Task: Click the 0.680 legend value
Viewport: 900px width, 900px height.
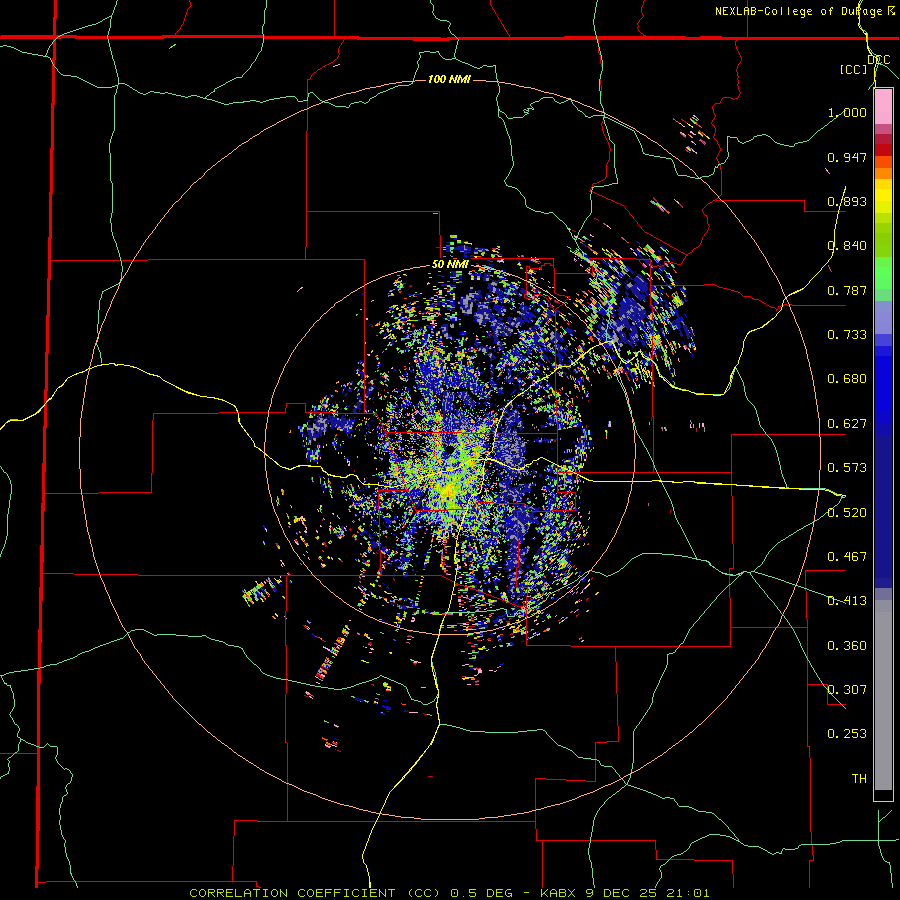Action: click(847, 379)
